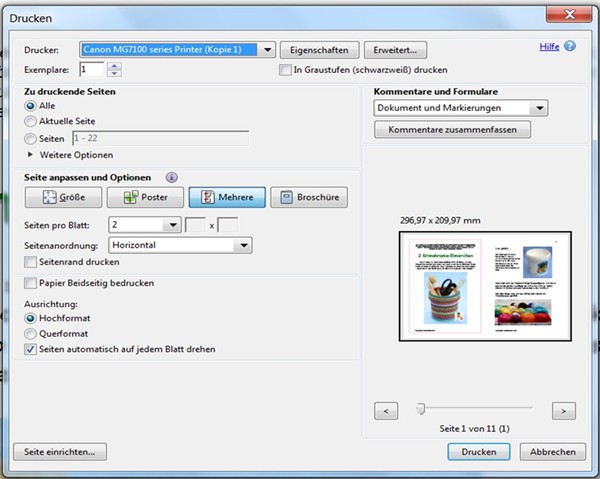Go to next preview page arrow

pyautogui.click(x=564, y=410)
